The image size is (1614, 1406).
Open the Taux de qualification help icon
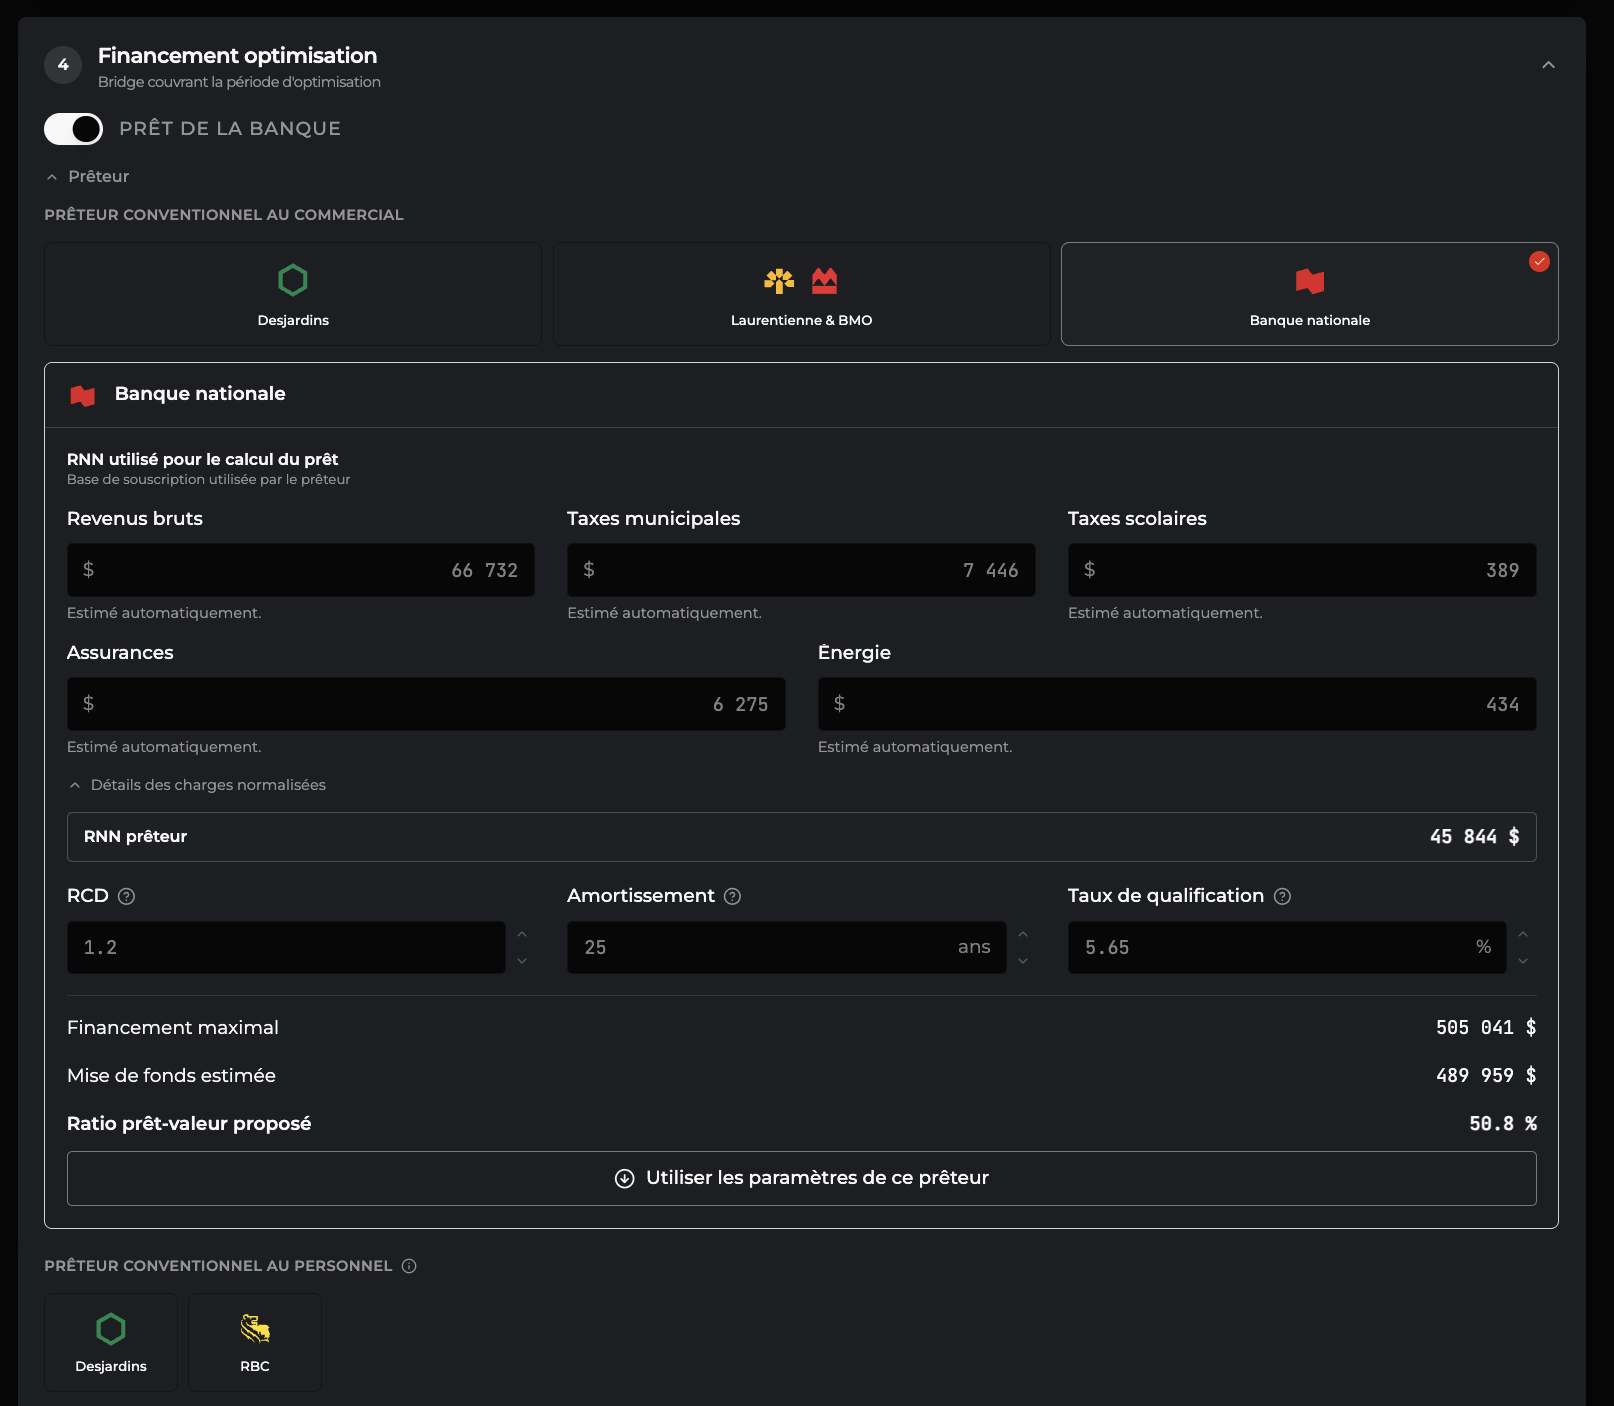point(1282,896)
